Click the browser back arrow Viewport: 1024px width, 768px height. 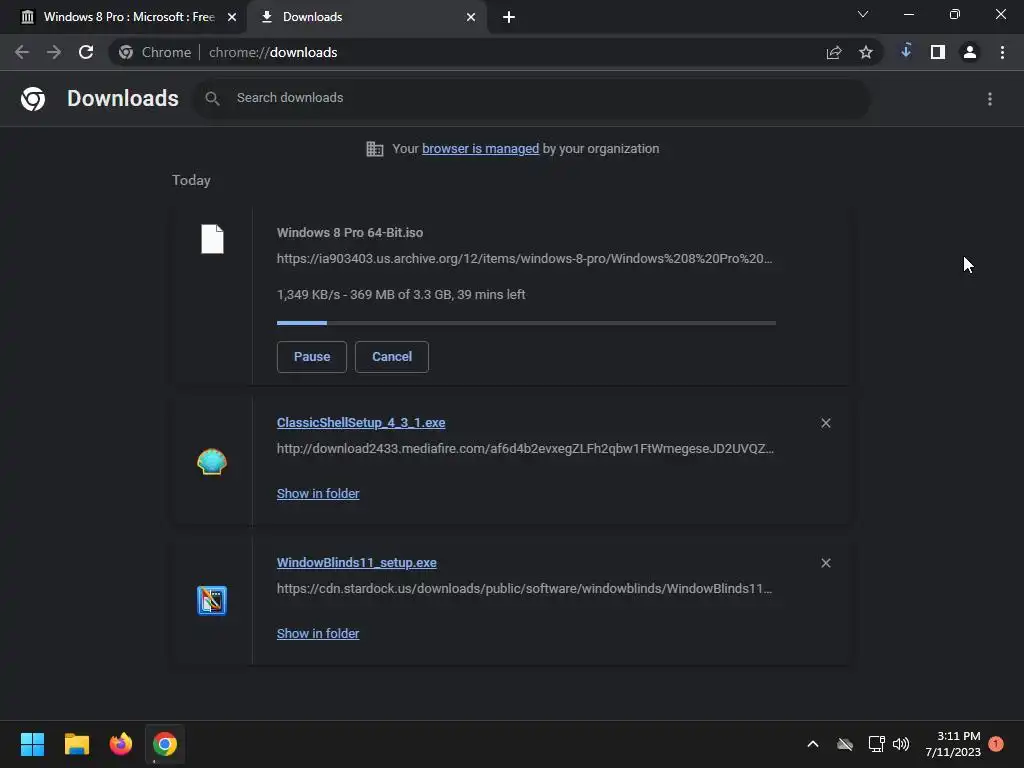(22, 52)
